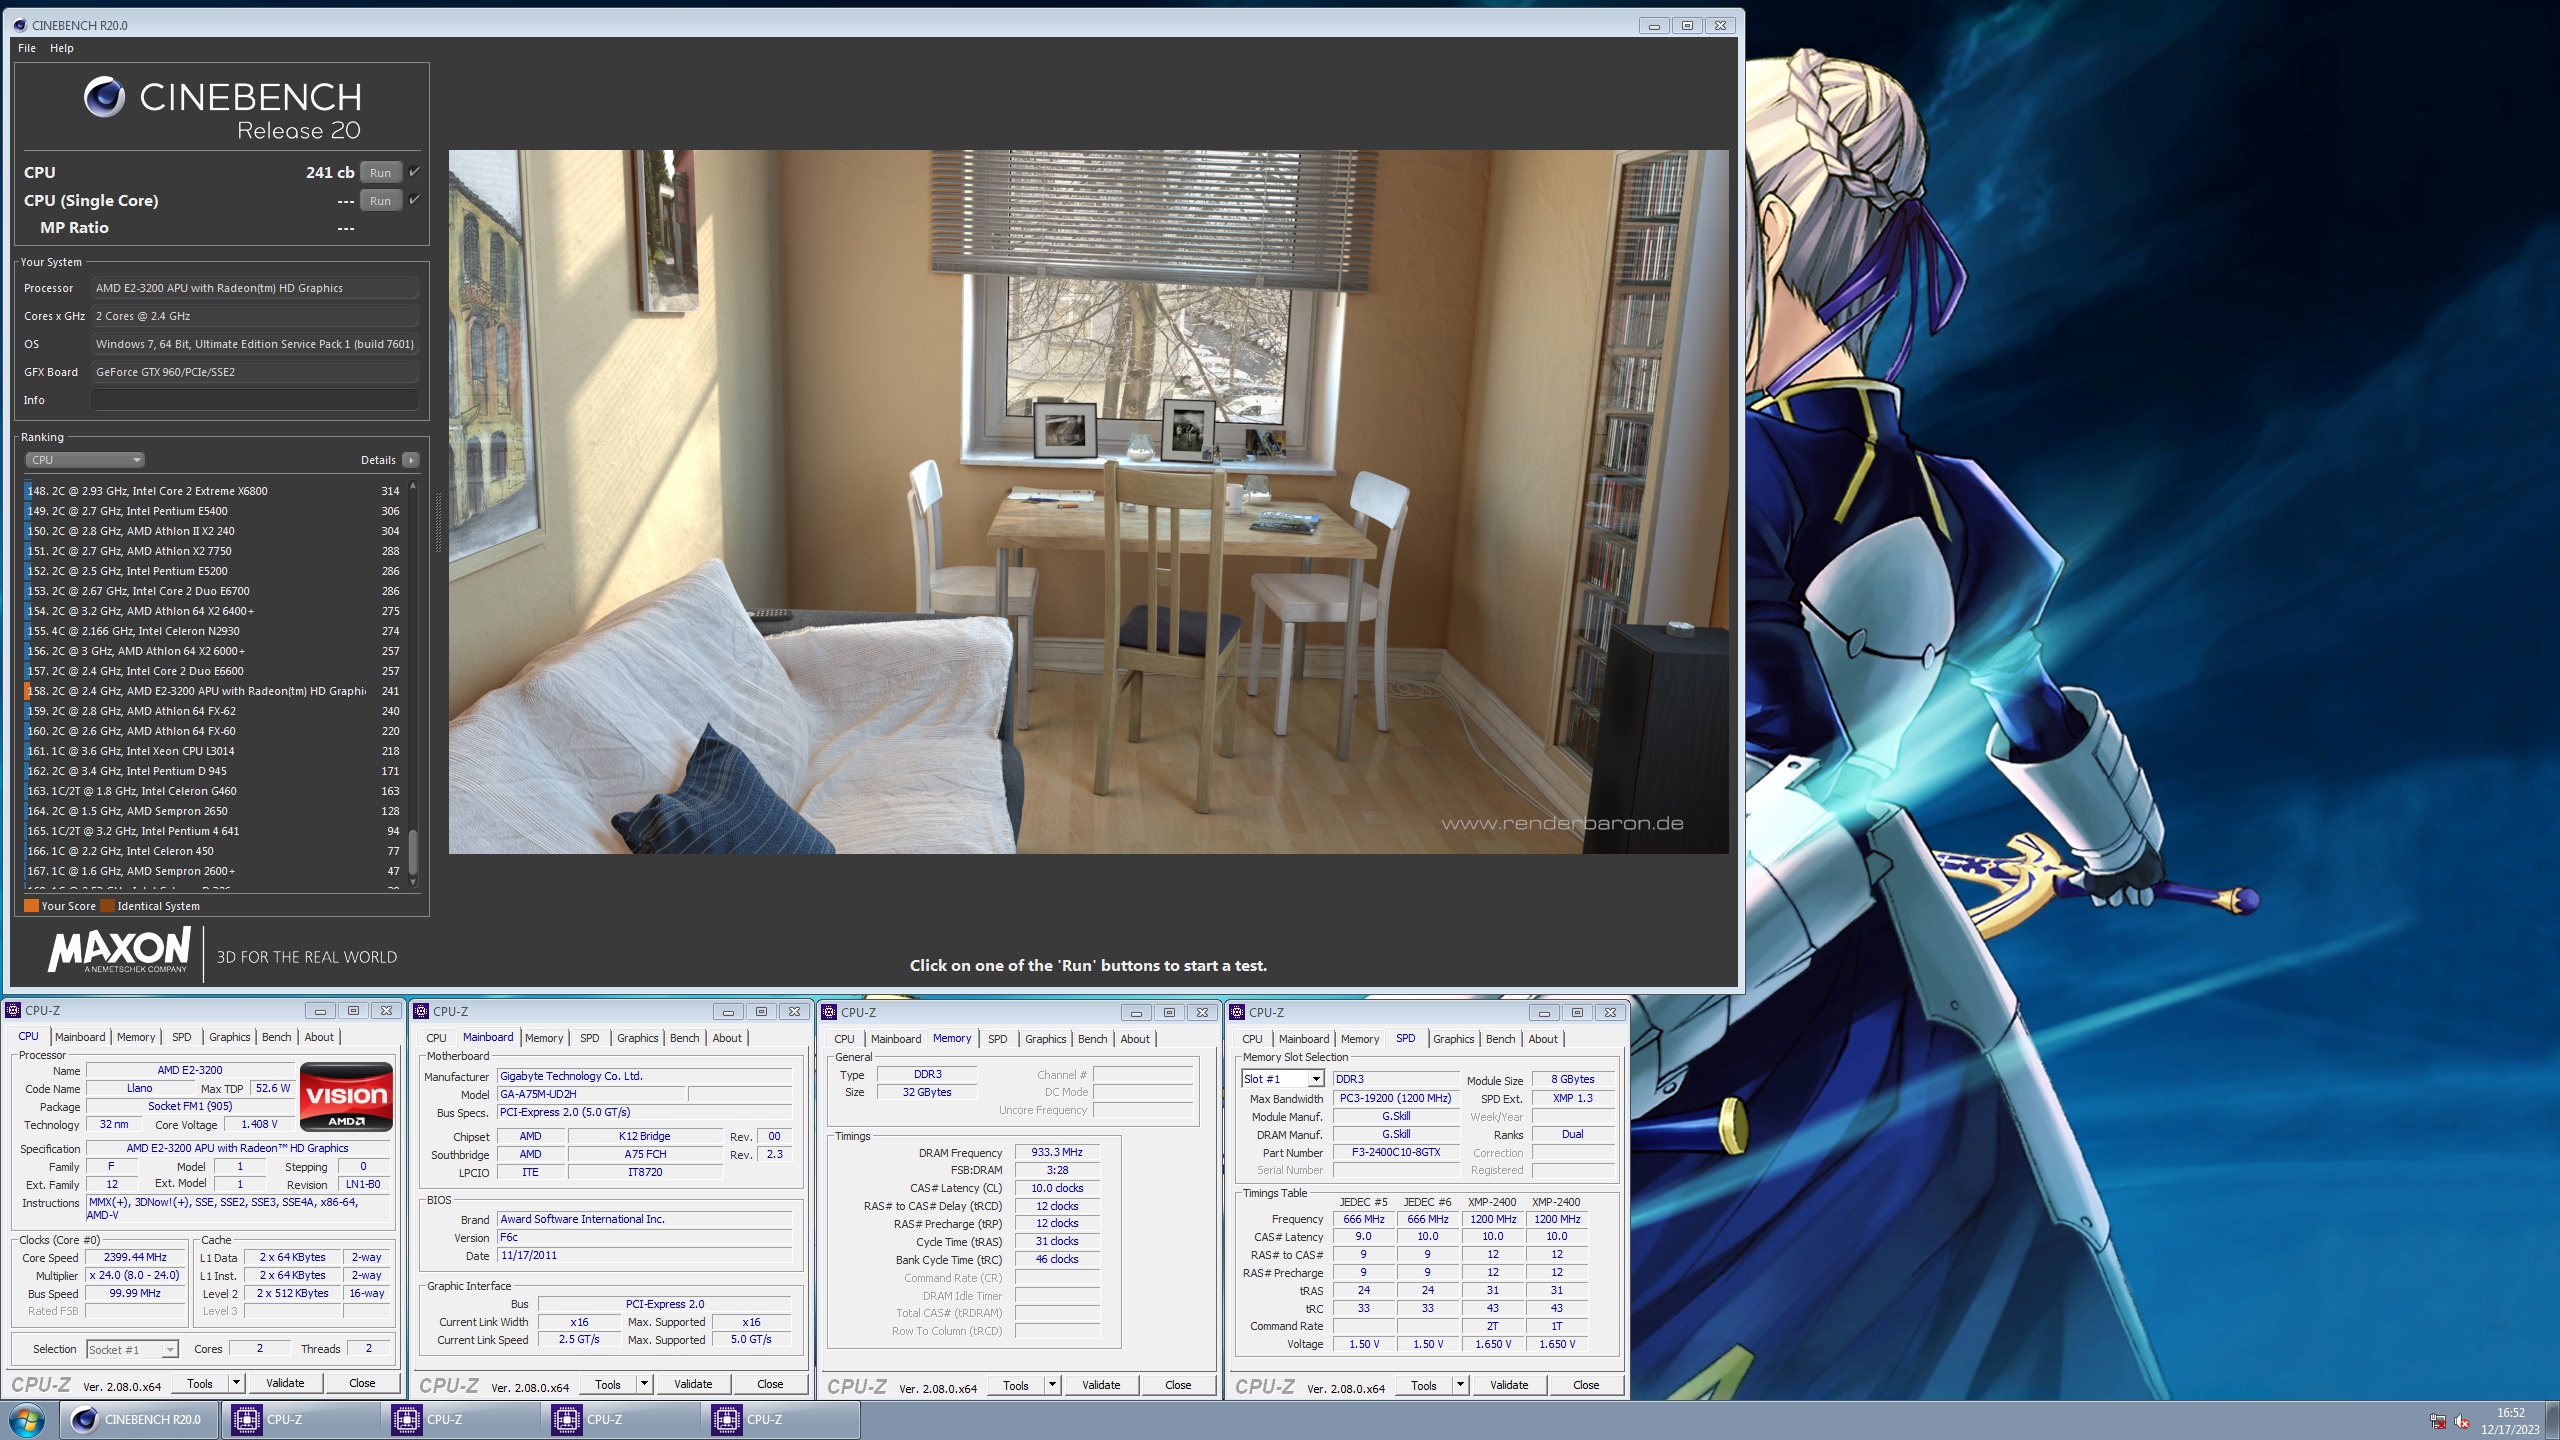
Task: Click Validate in first CPU-Z window
Action: 285,1383
